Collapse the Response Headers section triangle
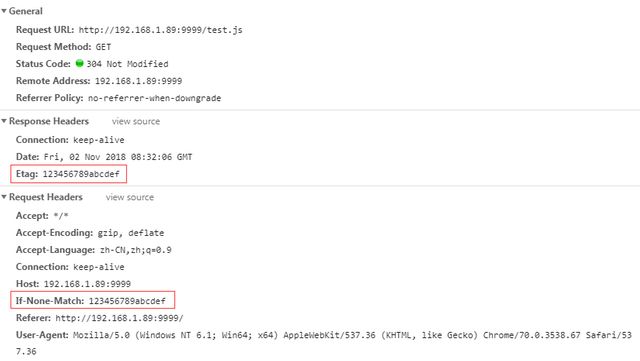 click(4, 121)
